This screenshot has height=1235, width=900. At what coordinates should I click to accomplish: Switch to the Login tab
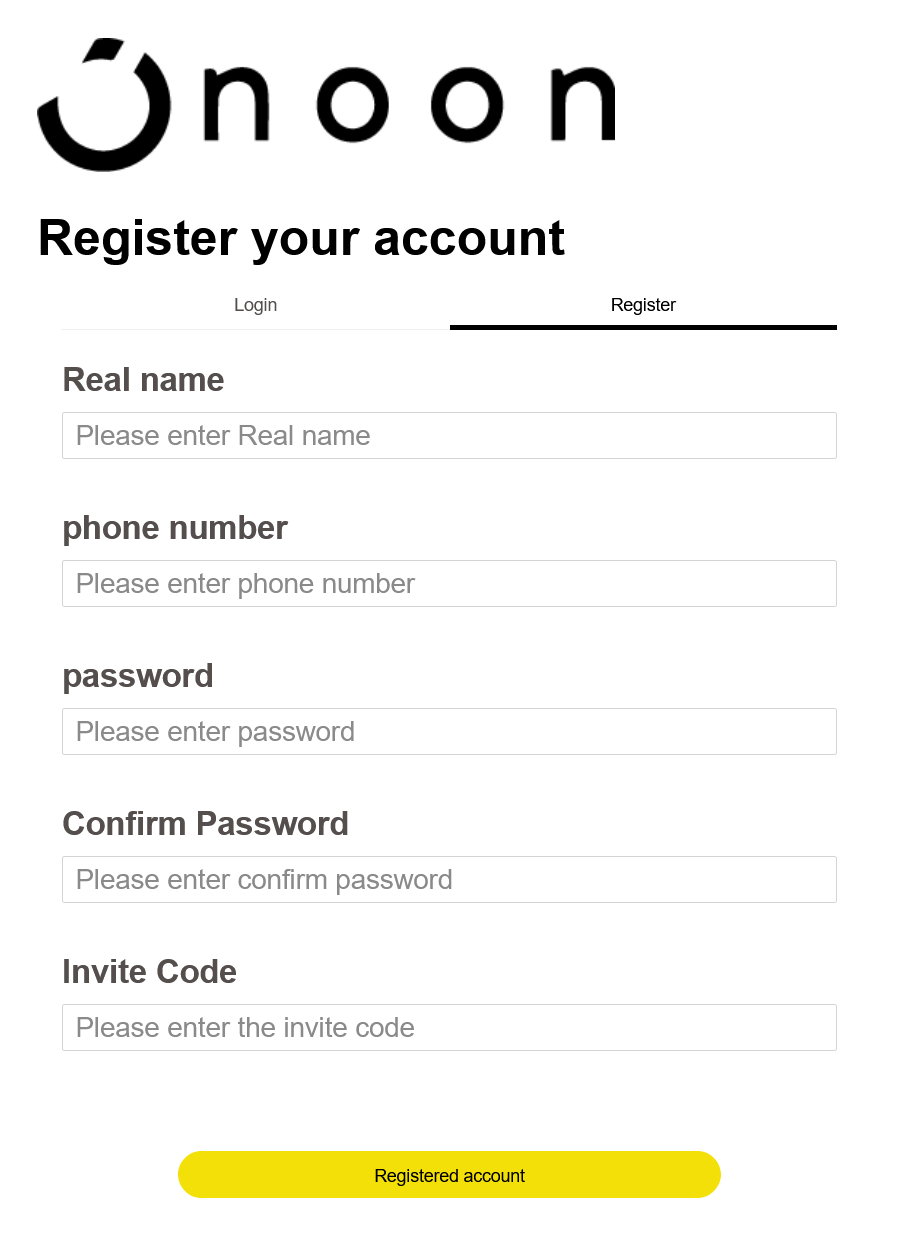coord(256,305)
